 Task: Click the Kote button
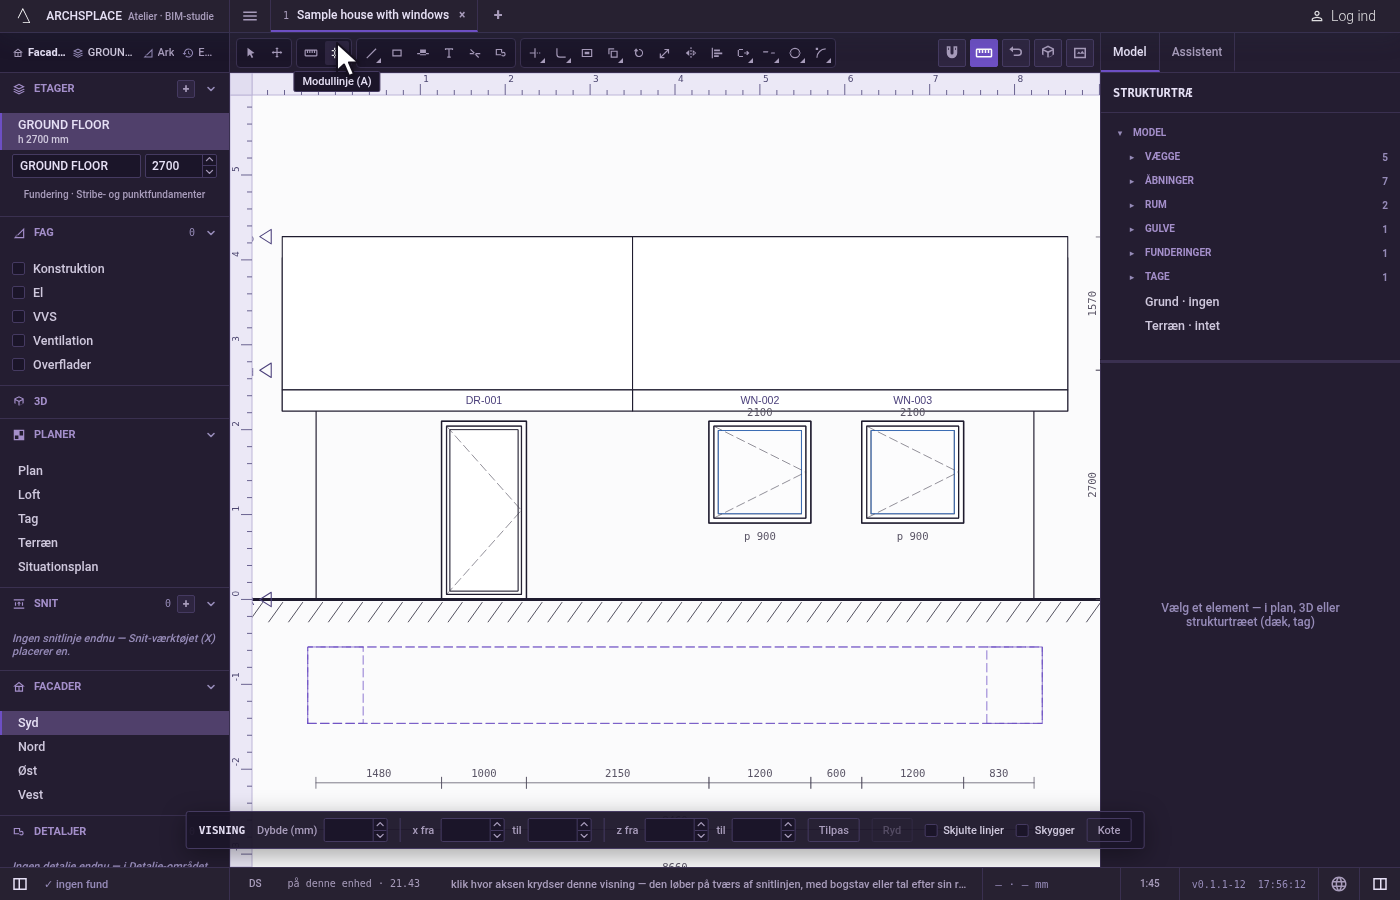[1109, 830]
